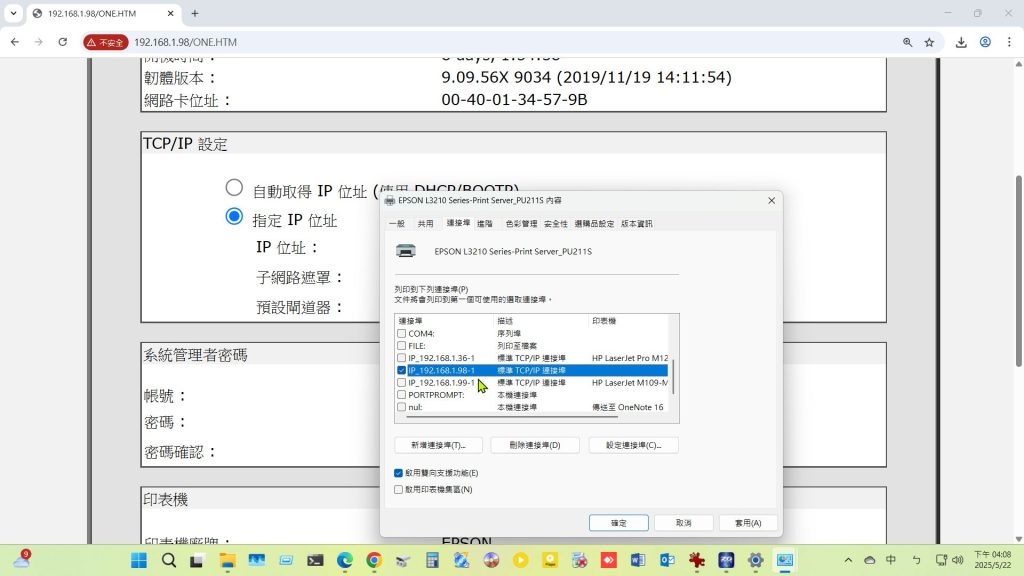The width and height of the screenshot is (1024, 576).
Task: Expand the system tray hidden icons chevron
Action: [848, 560]
